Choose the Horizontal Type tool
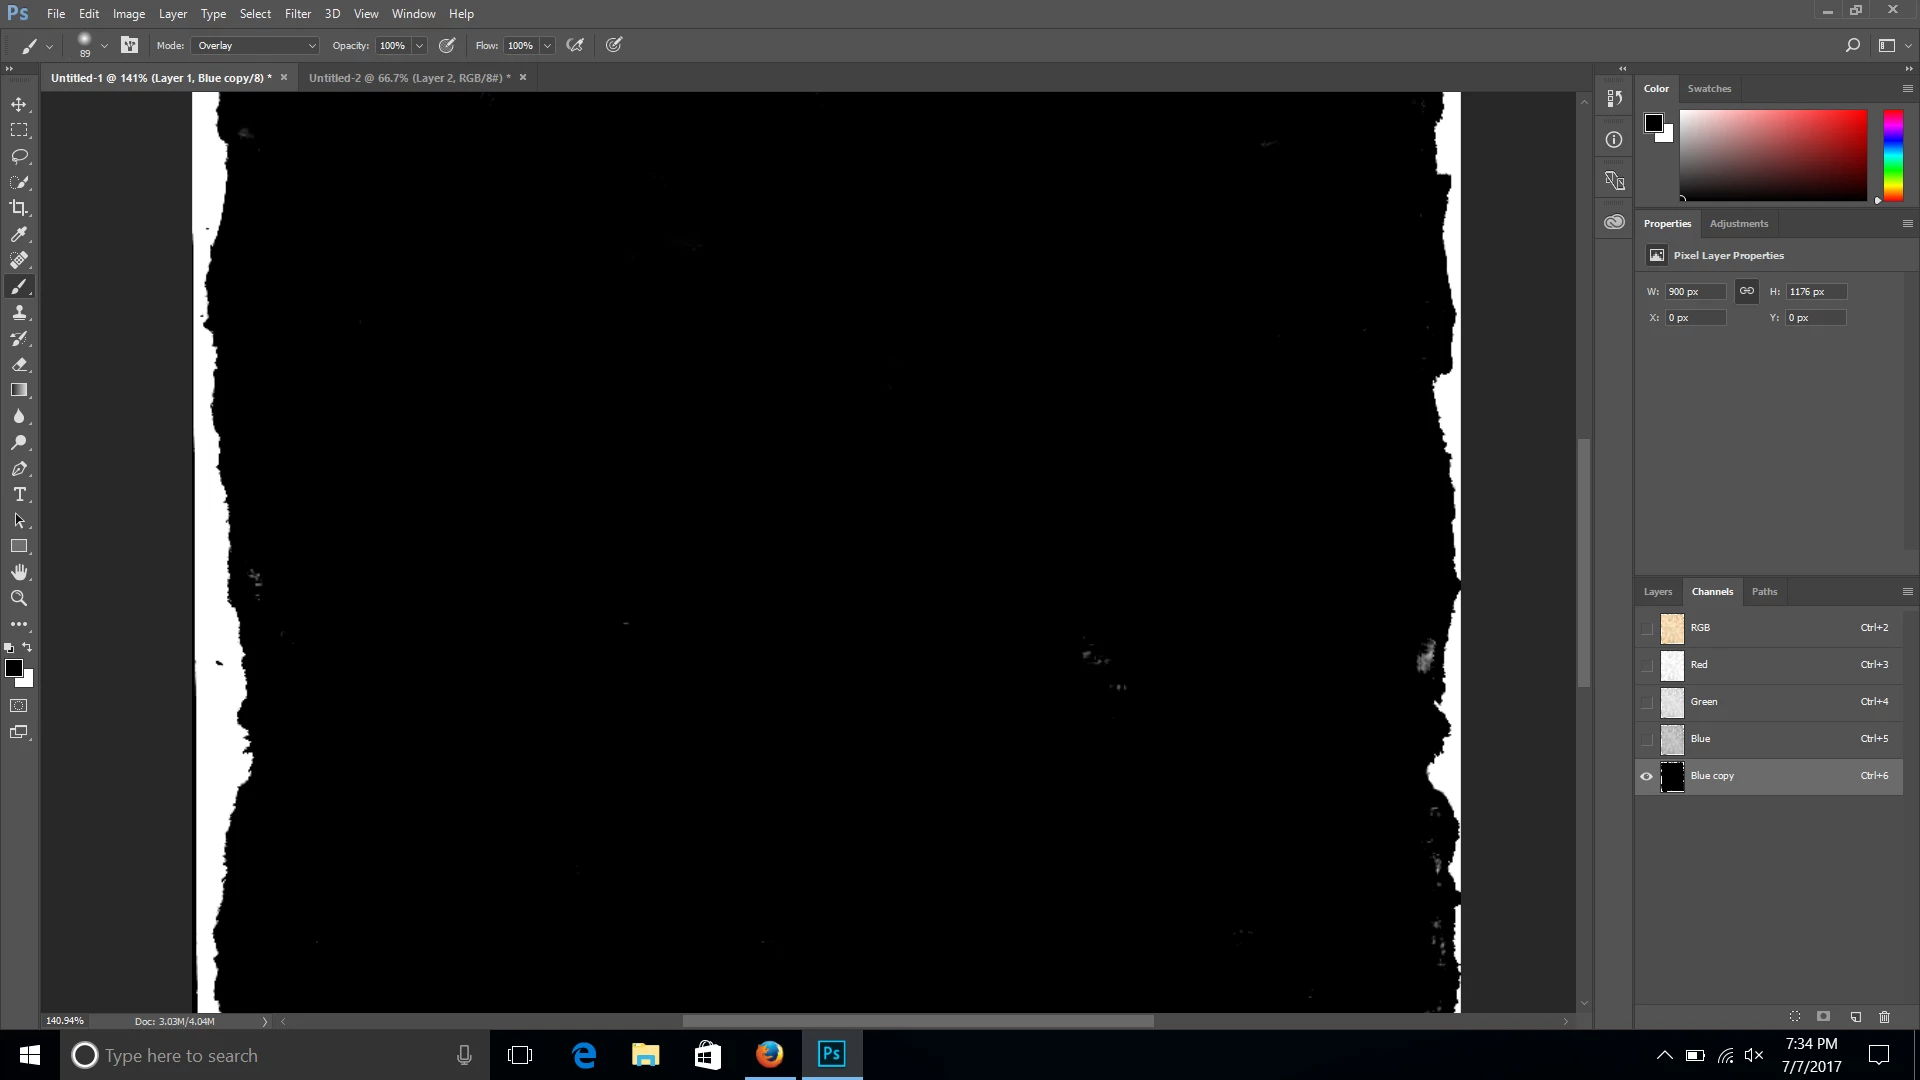 coord(19,495)
